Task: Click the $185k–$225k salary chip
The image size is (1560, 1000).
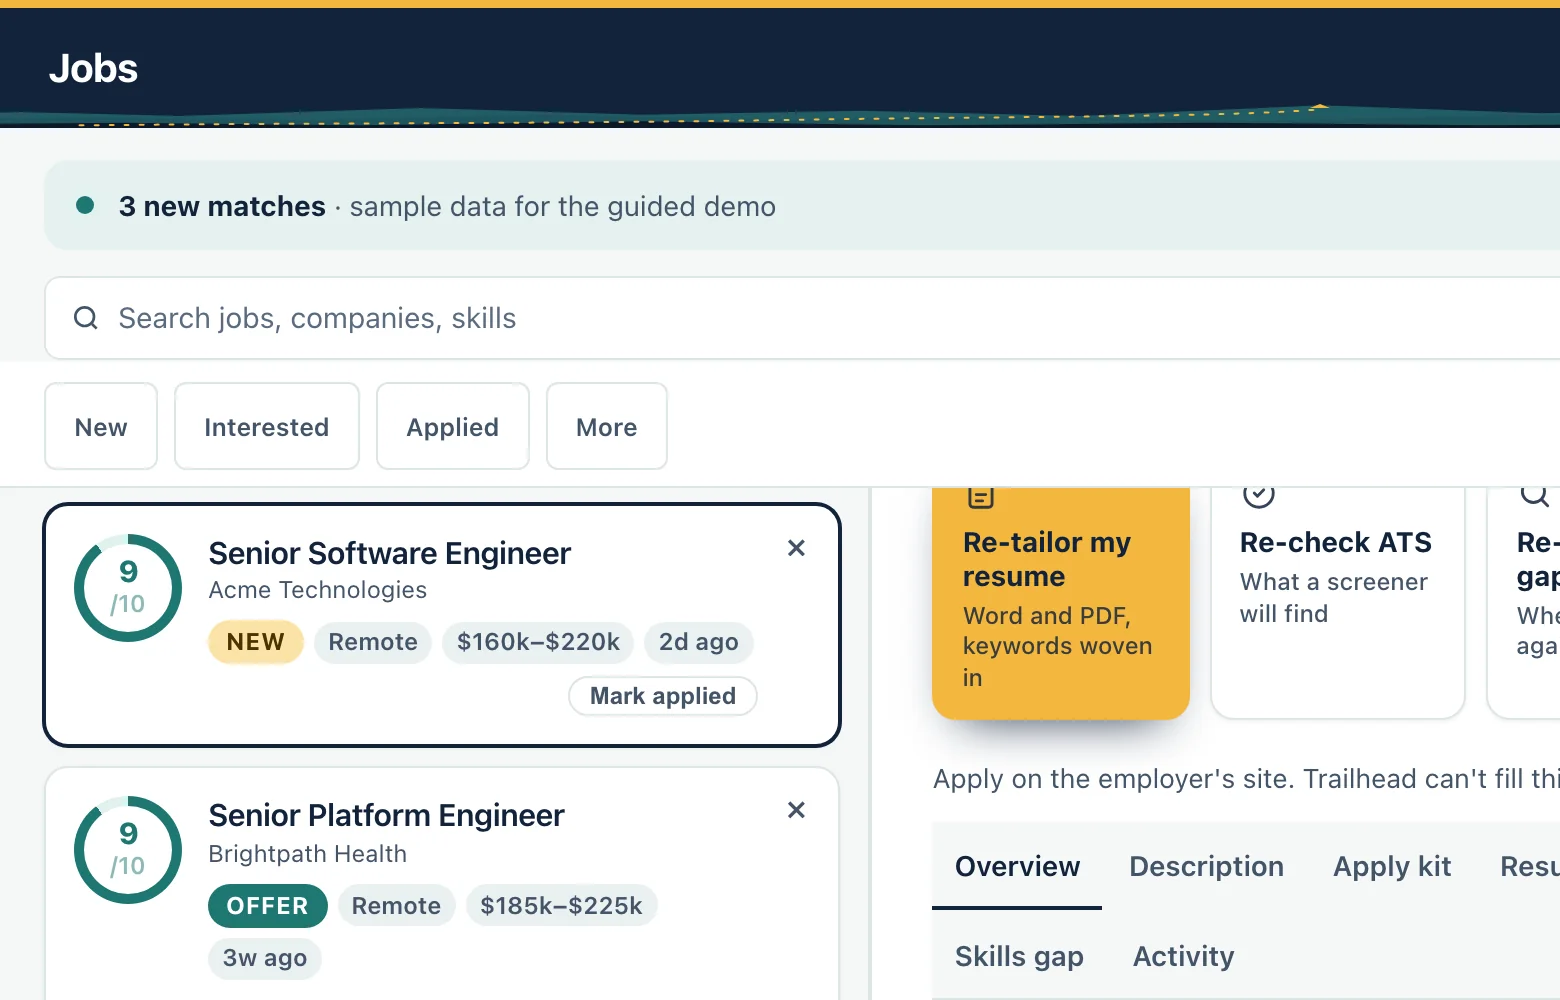Action: coord(561,905)
